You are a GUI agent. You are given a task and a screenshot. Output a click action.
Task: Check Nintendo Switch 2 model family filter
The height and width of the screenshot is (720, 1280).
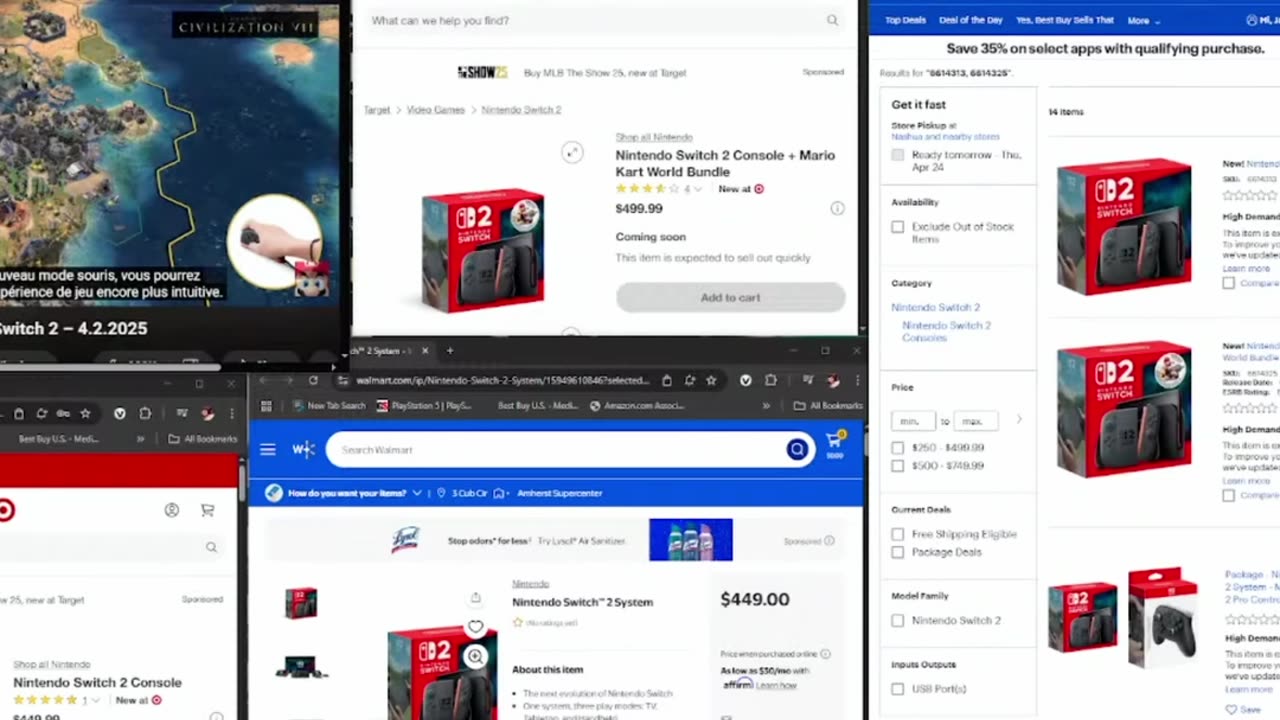point(897,621)
